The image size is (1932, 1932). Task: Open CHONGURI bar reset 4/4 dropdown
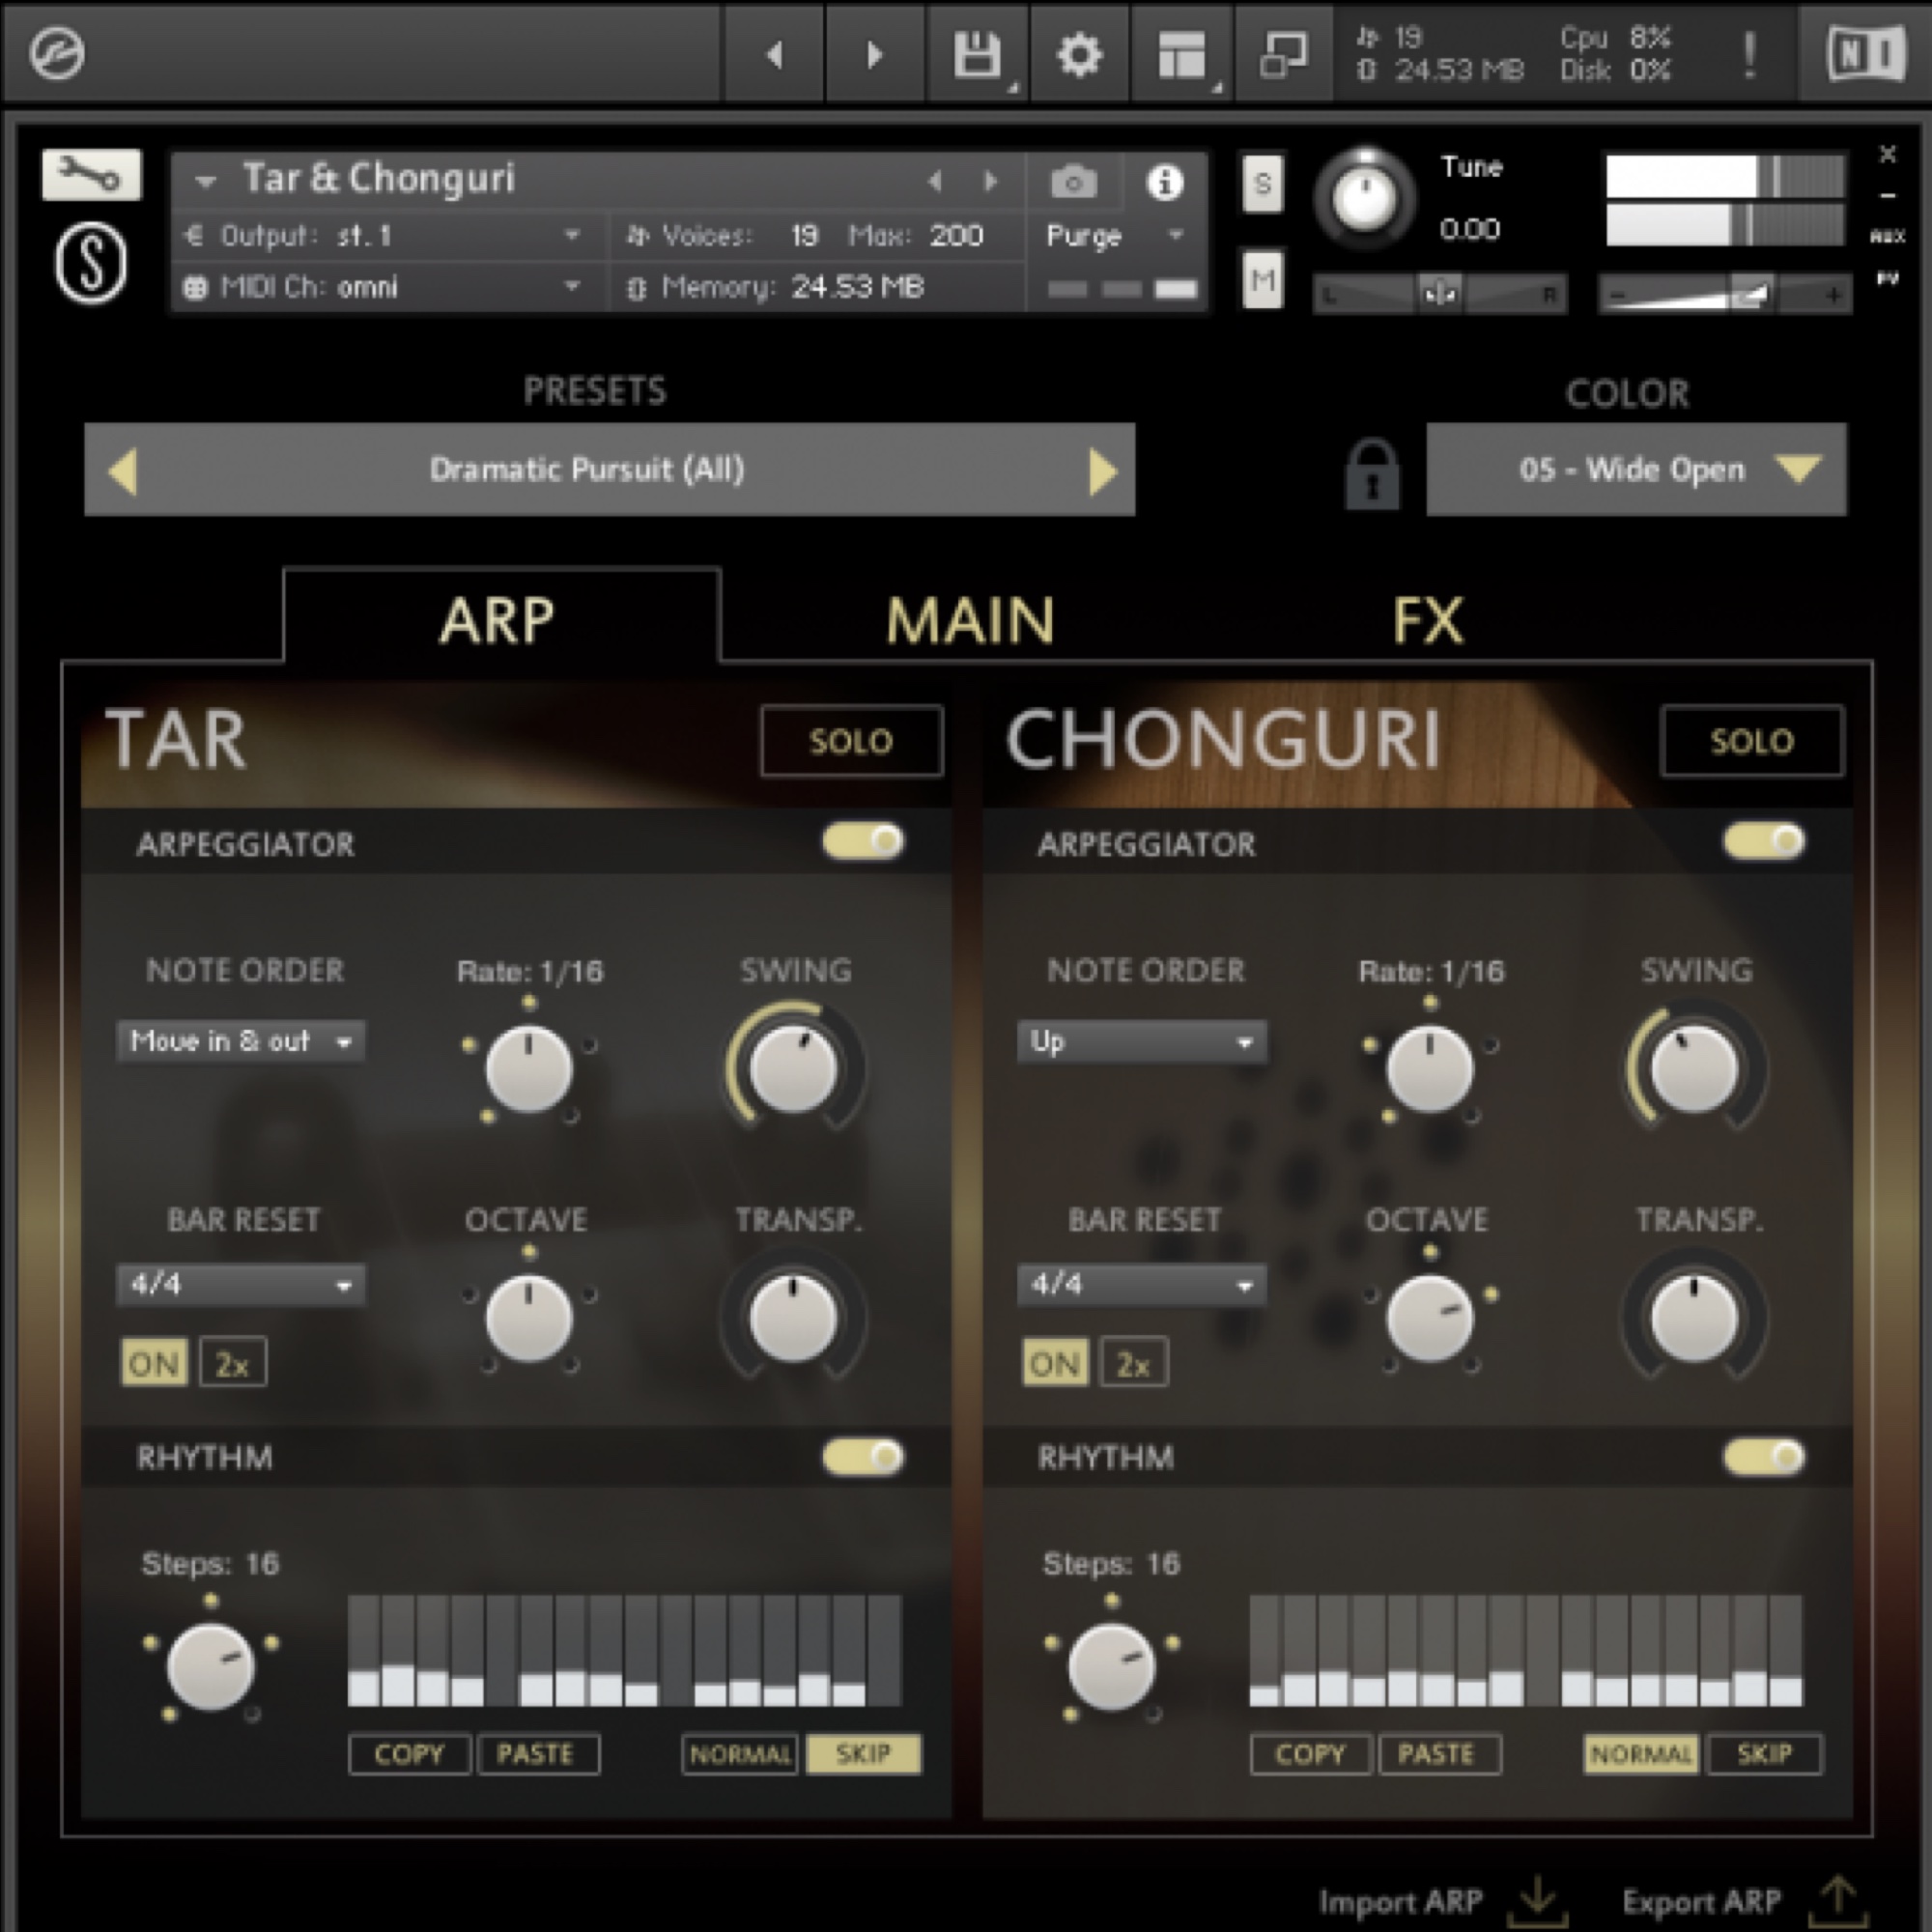click(x=1142, y=1284)
